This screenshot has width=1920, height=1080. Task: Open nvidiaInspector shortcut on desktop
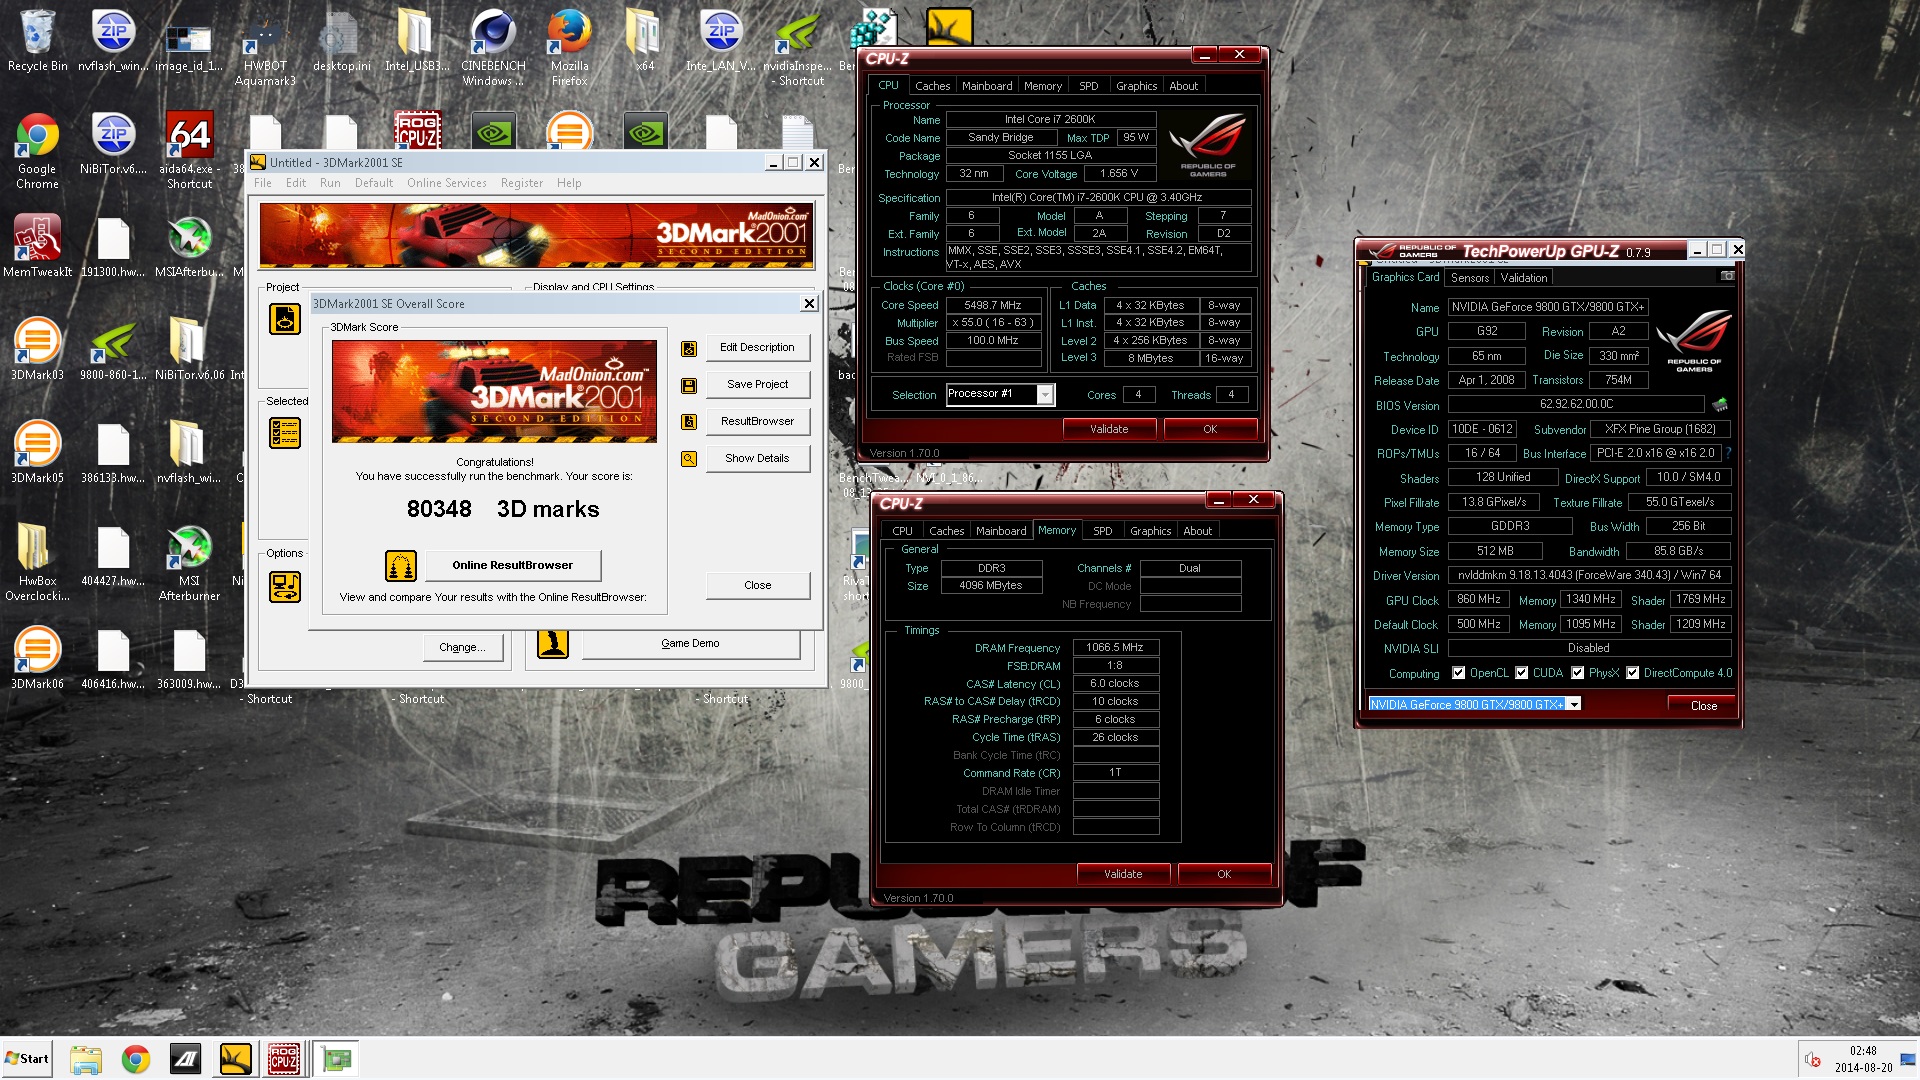(x=798, y=47)
